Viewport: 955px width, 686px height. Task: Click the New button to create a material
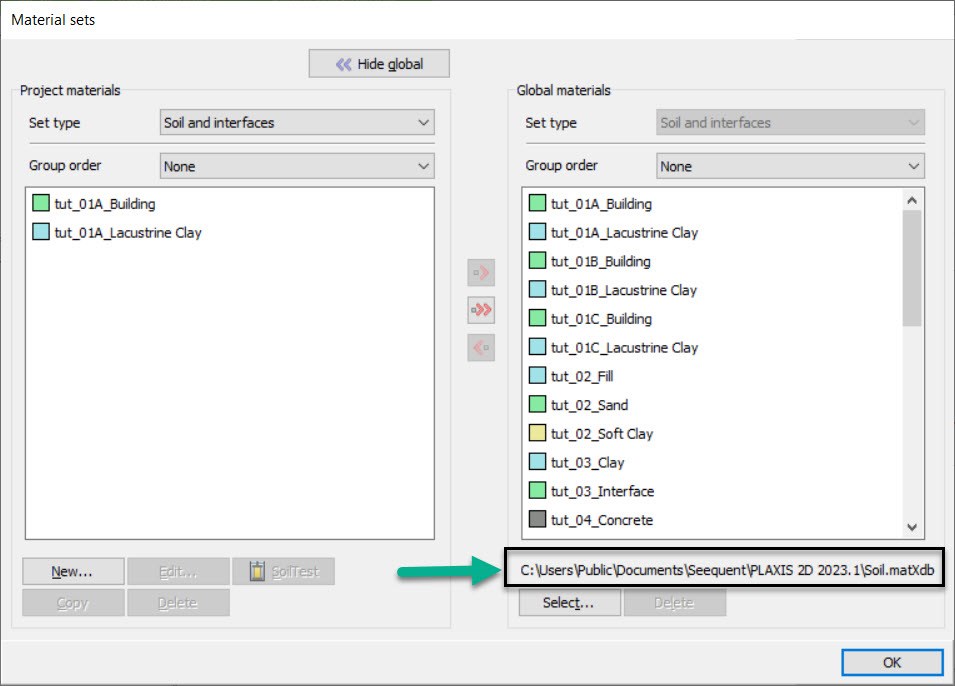71,571
